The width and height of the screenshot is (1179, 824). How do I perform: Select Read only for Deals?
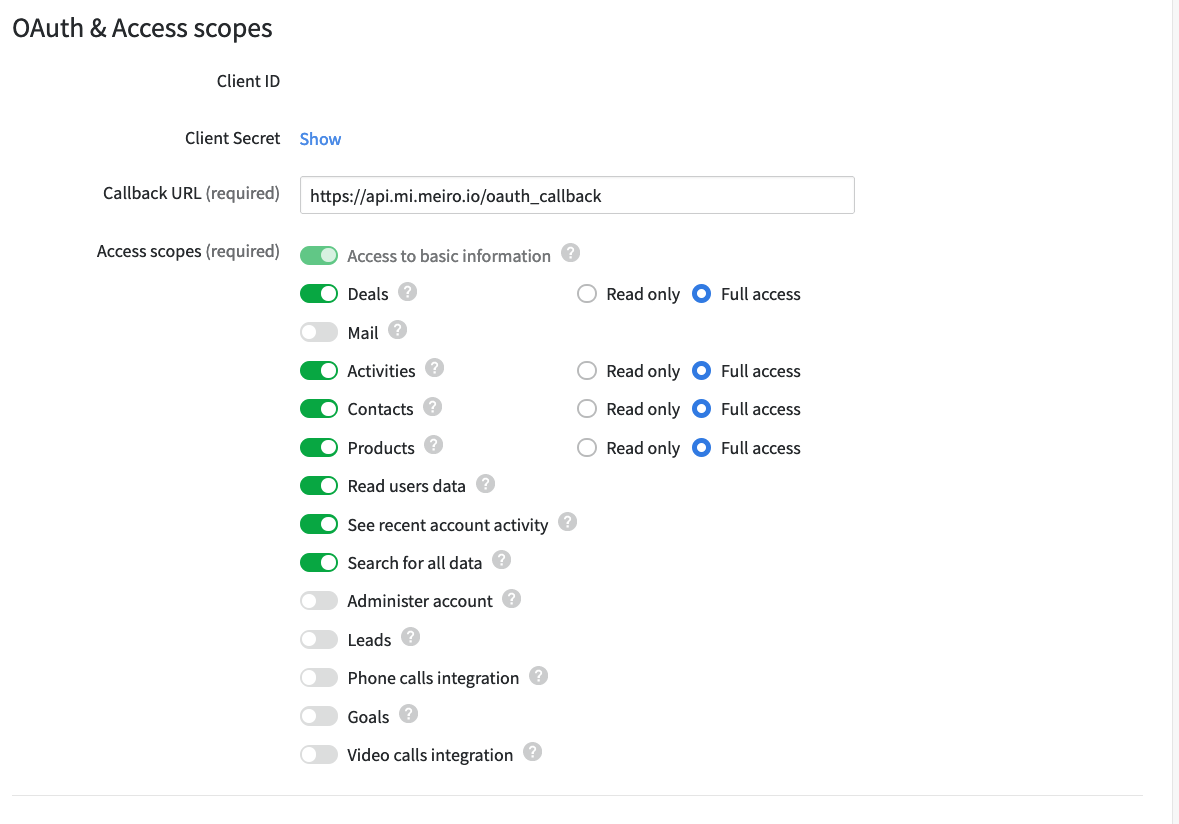point(586,294)
